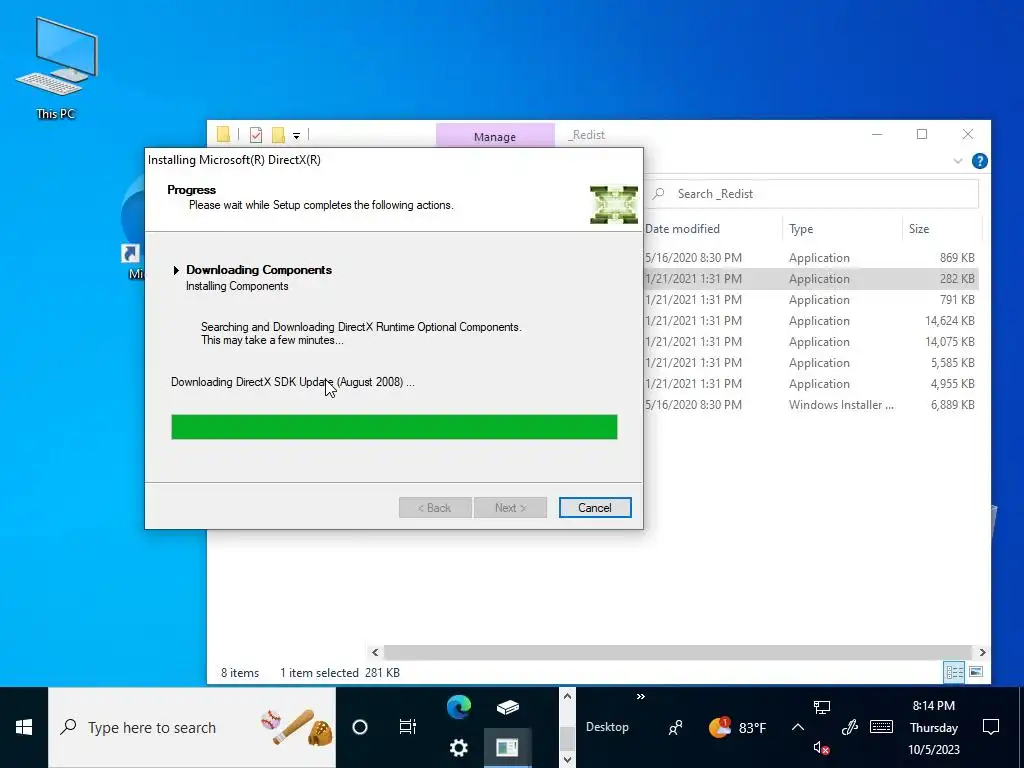Select the 869 KB application row

pos(812,258)
